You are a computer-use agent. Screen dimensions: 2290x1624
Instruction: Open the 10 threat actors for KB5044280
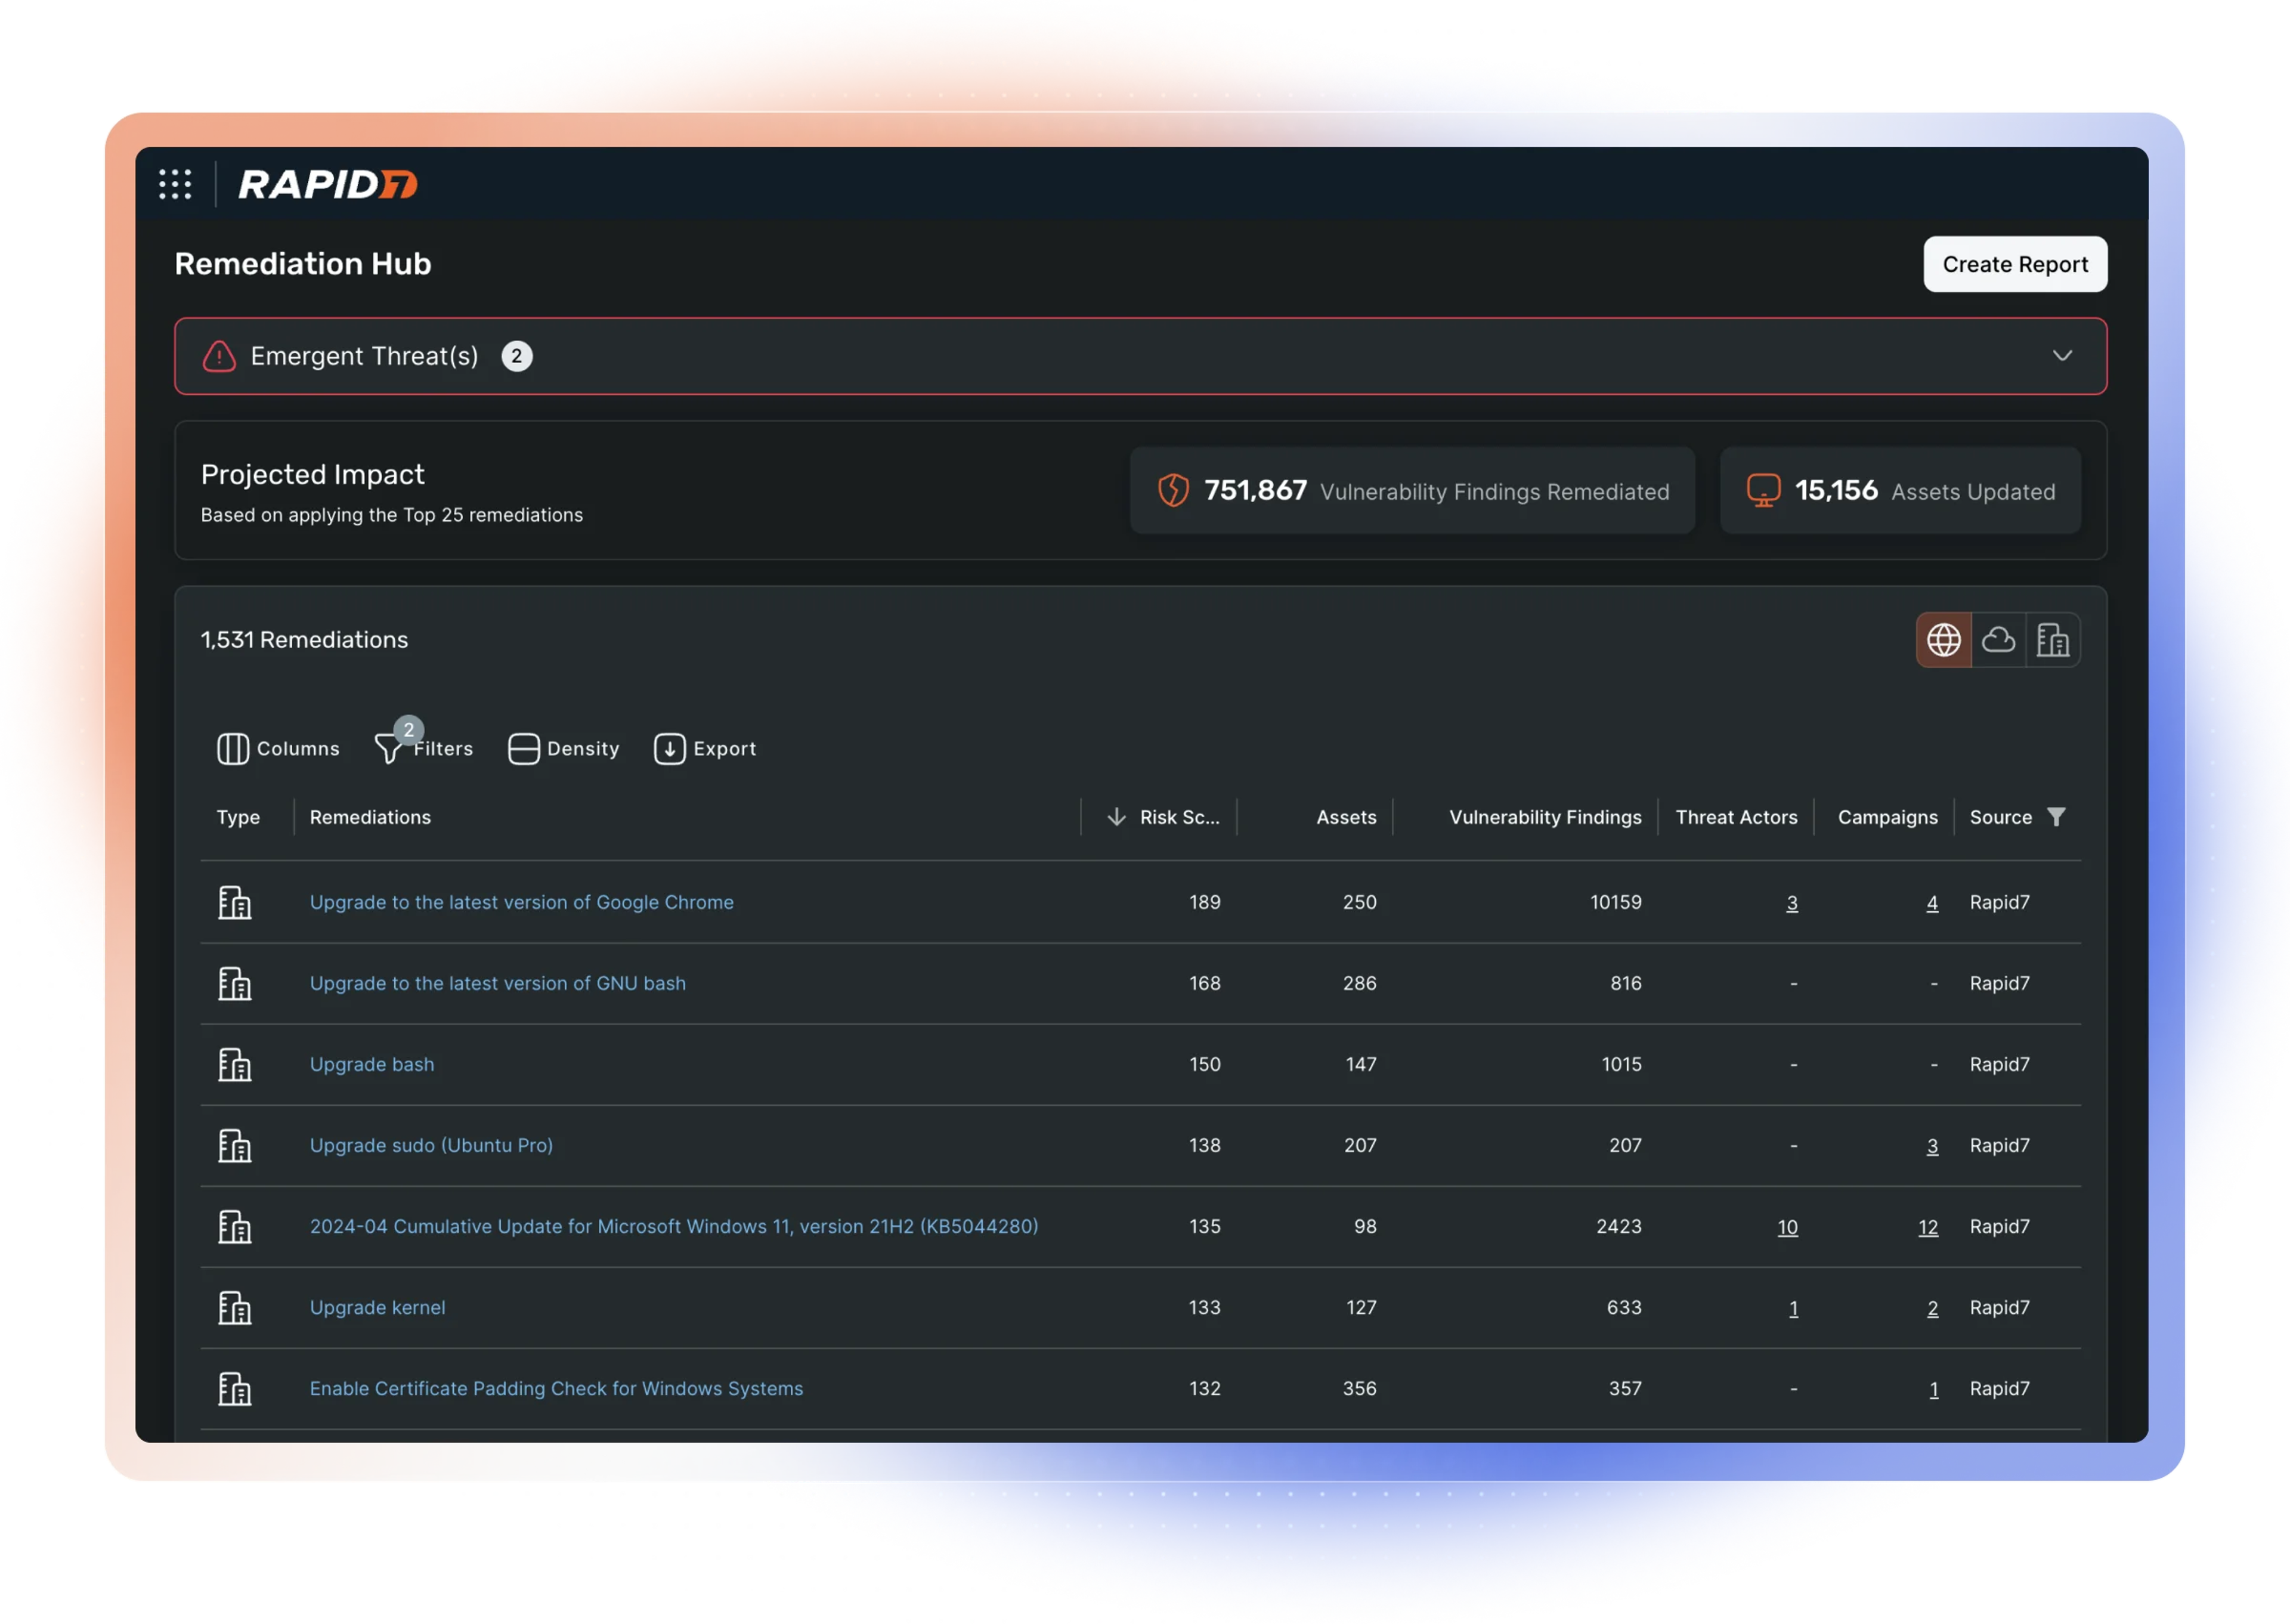pos(1787,1227)
